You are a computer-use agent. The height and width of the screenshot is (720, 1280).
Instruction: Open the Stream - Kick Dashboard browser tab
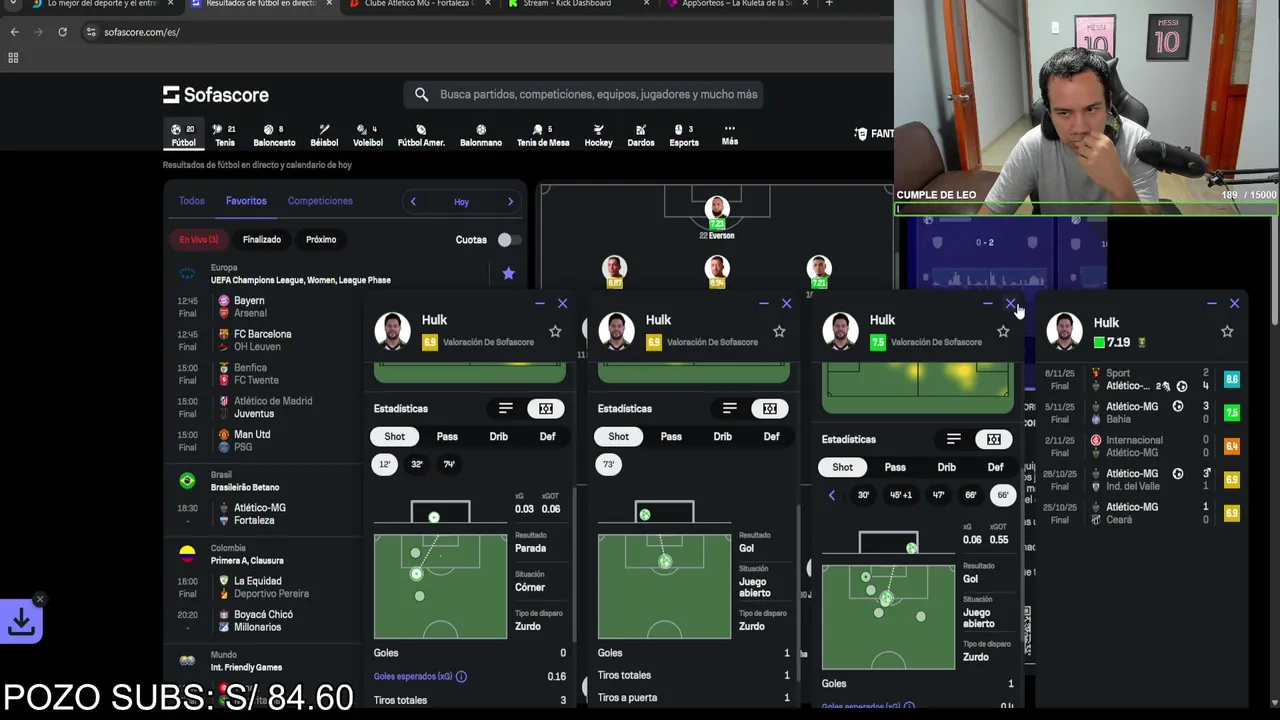[x=566, y=4]
